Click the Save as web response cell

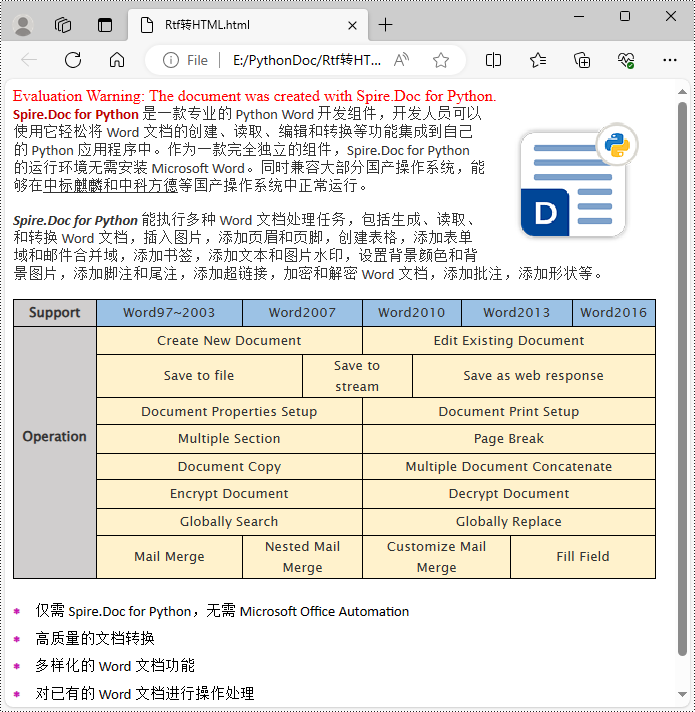coord(534,376)
